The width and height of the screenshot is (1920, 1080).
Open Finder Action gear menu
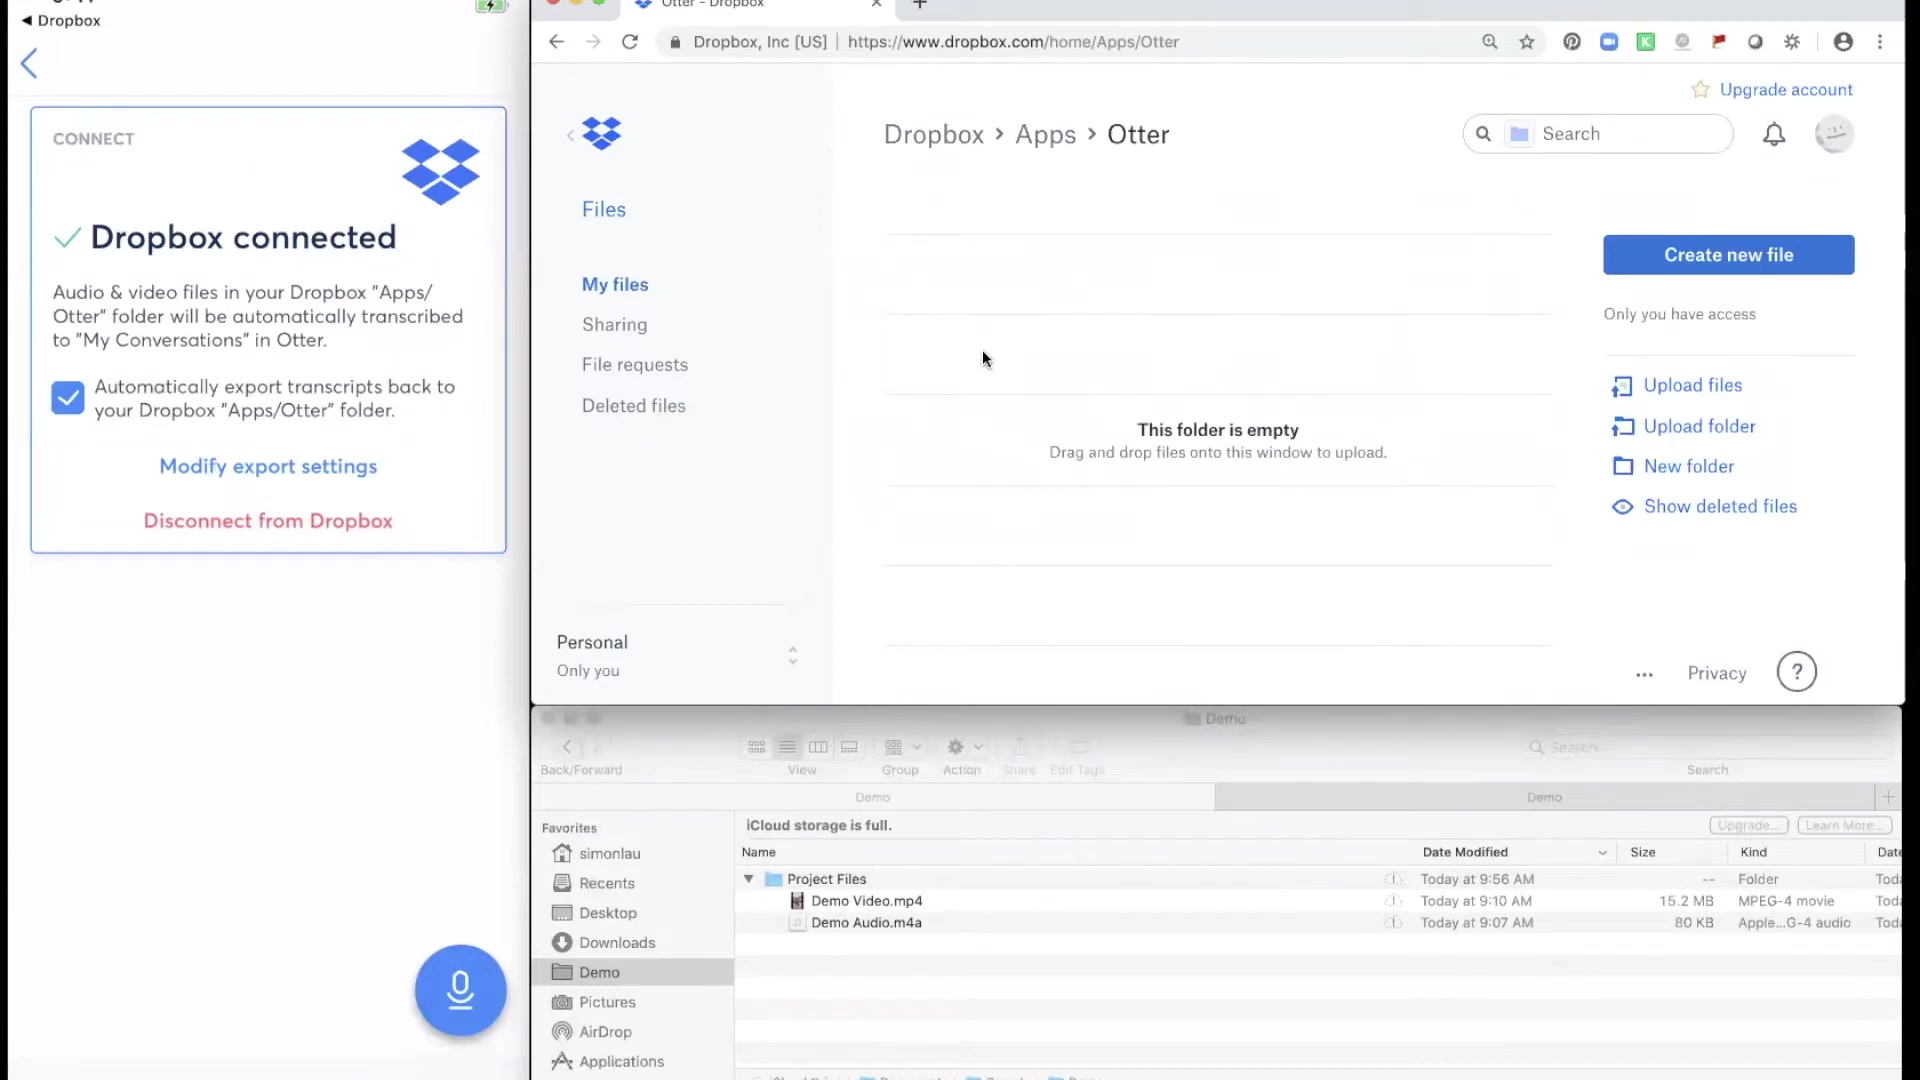coord(965,748)
